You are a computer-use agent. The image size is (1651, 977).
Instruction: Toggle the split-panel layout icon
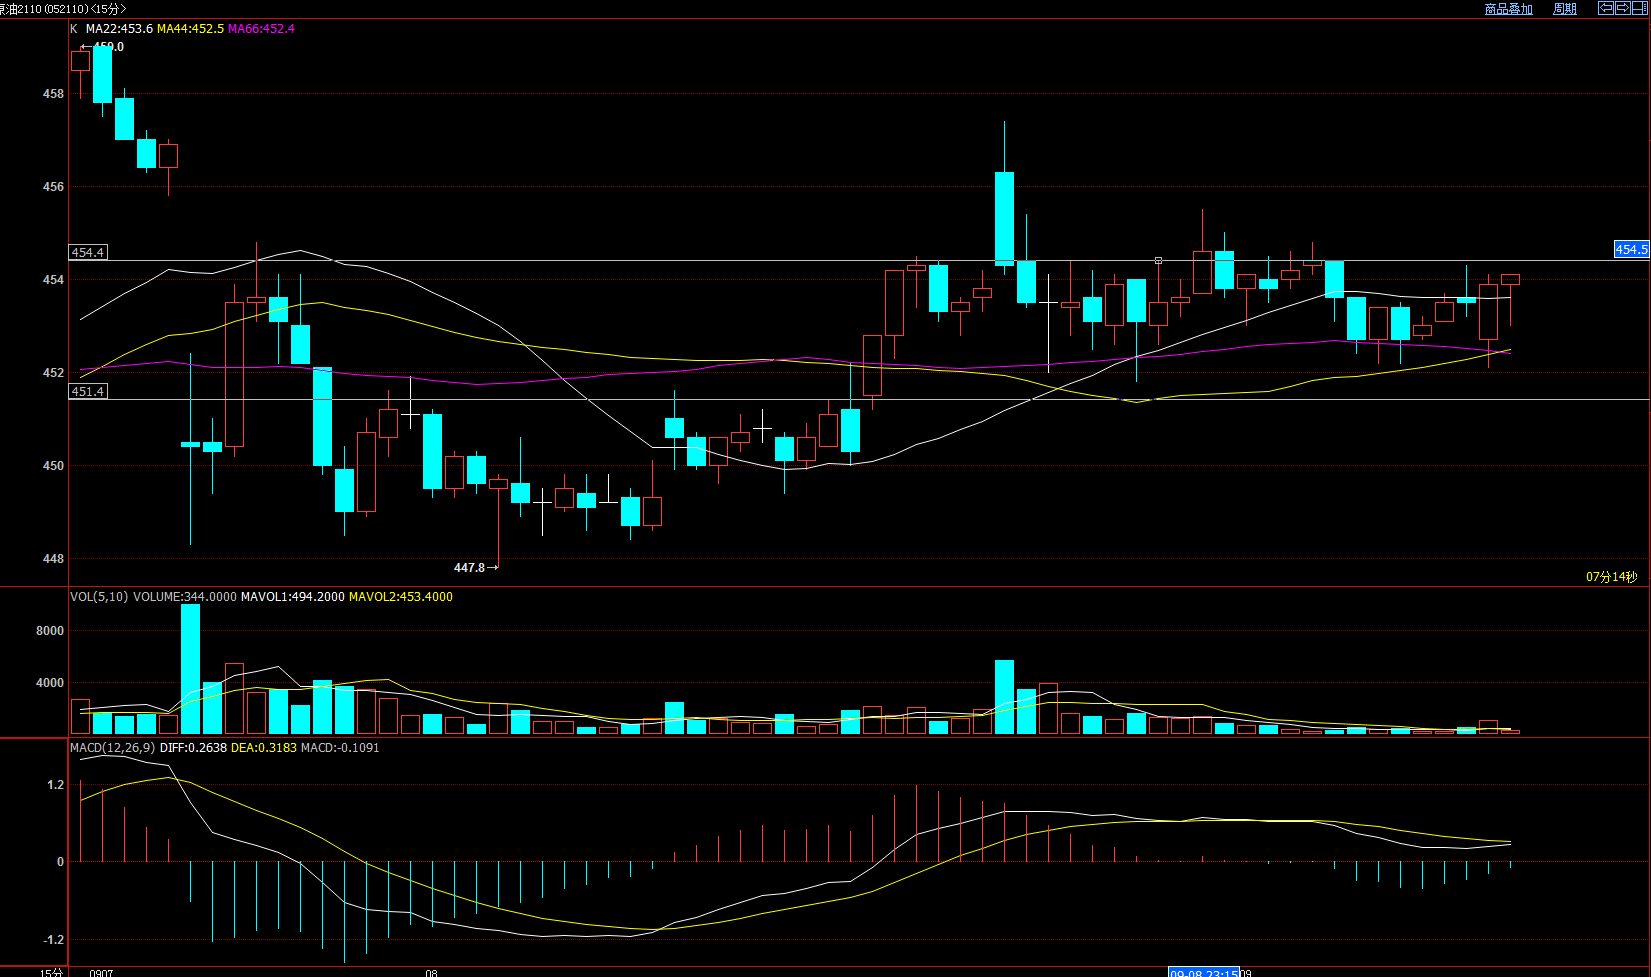pyautogui.click(x=1639, y=8)
